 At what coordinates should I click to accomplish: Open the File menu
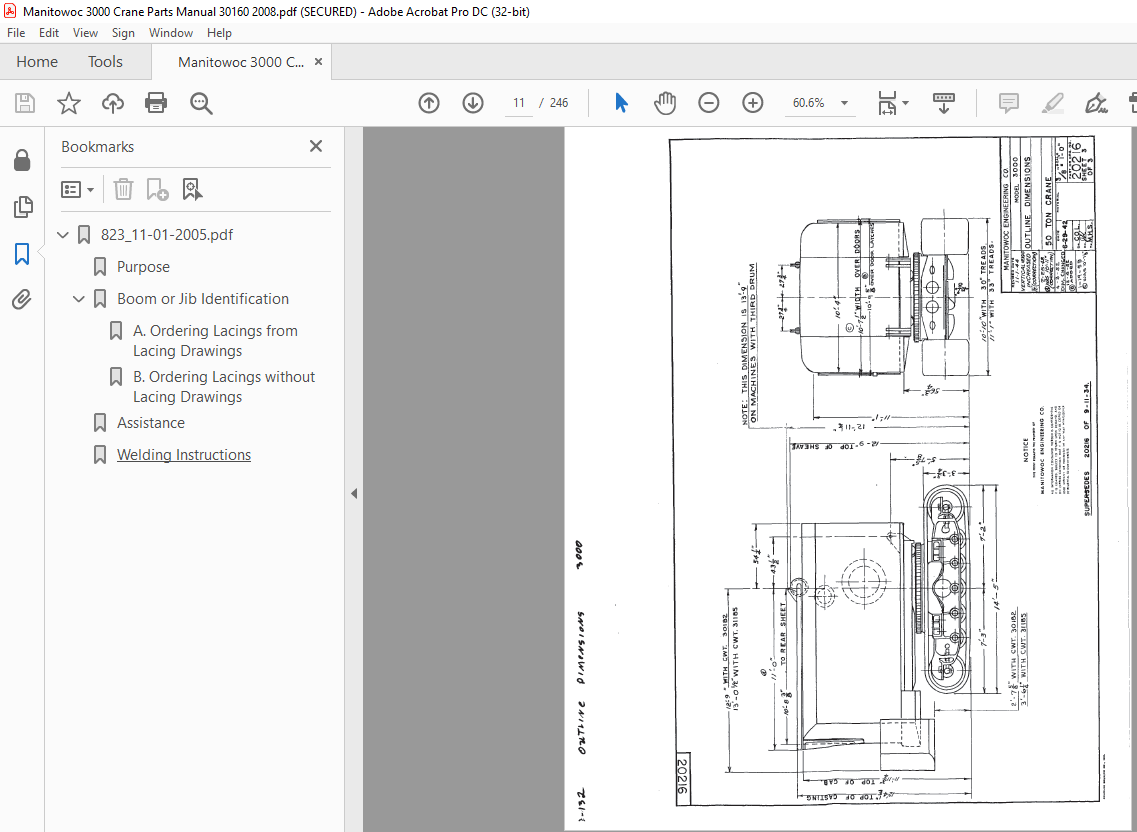click(x=16, y=33)
